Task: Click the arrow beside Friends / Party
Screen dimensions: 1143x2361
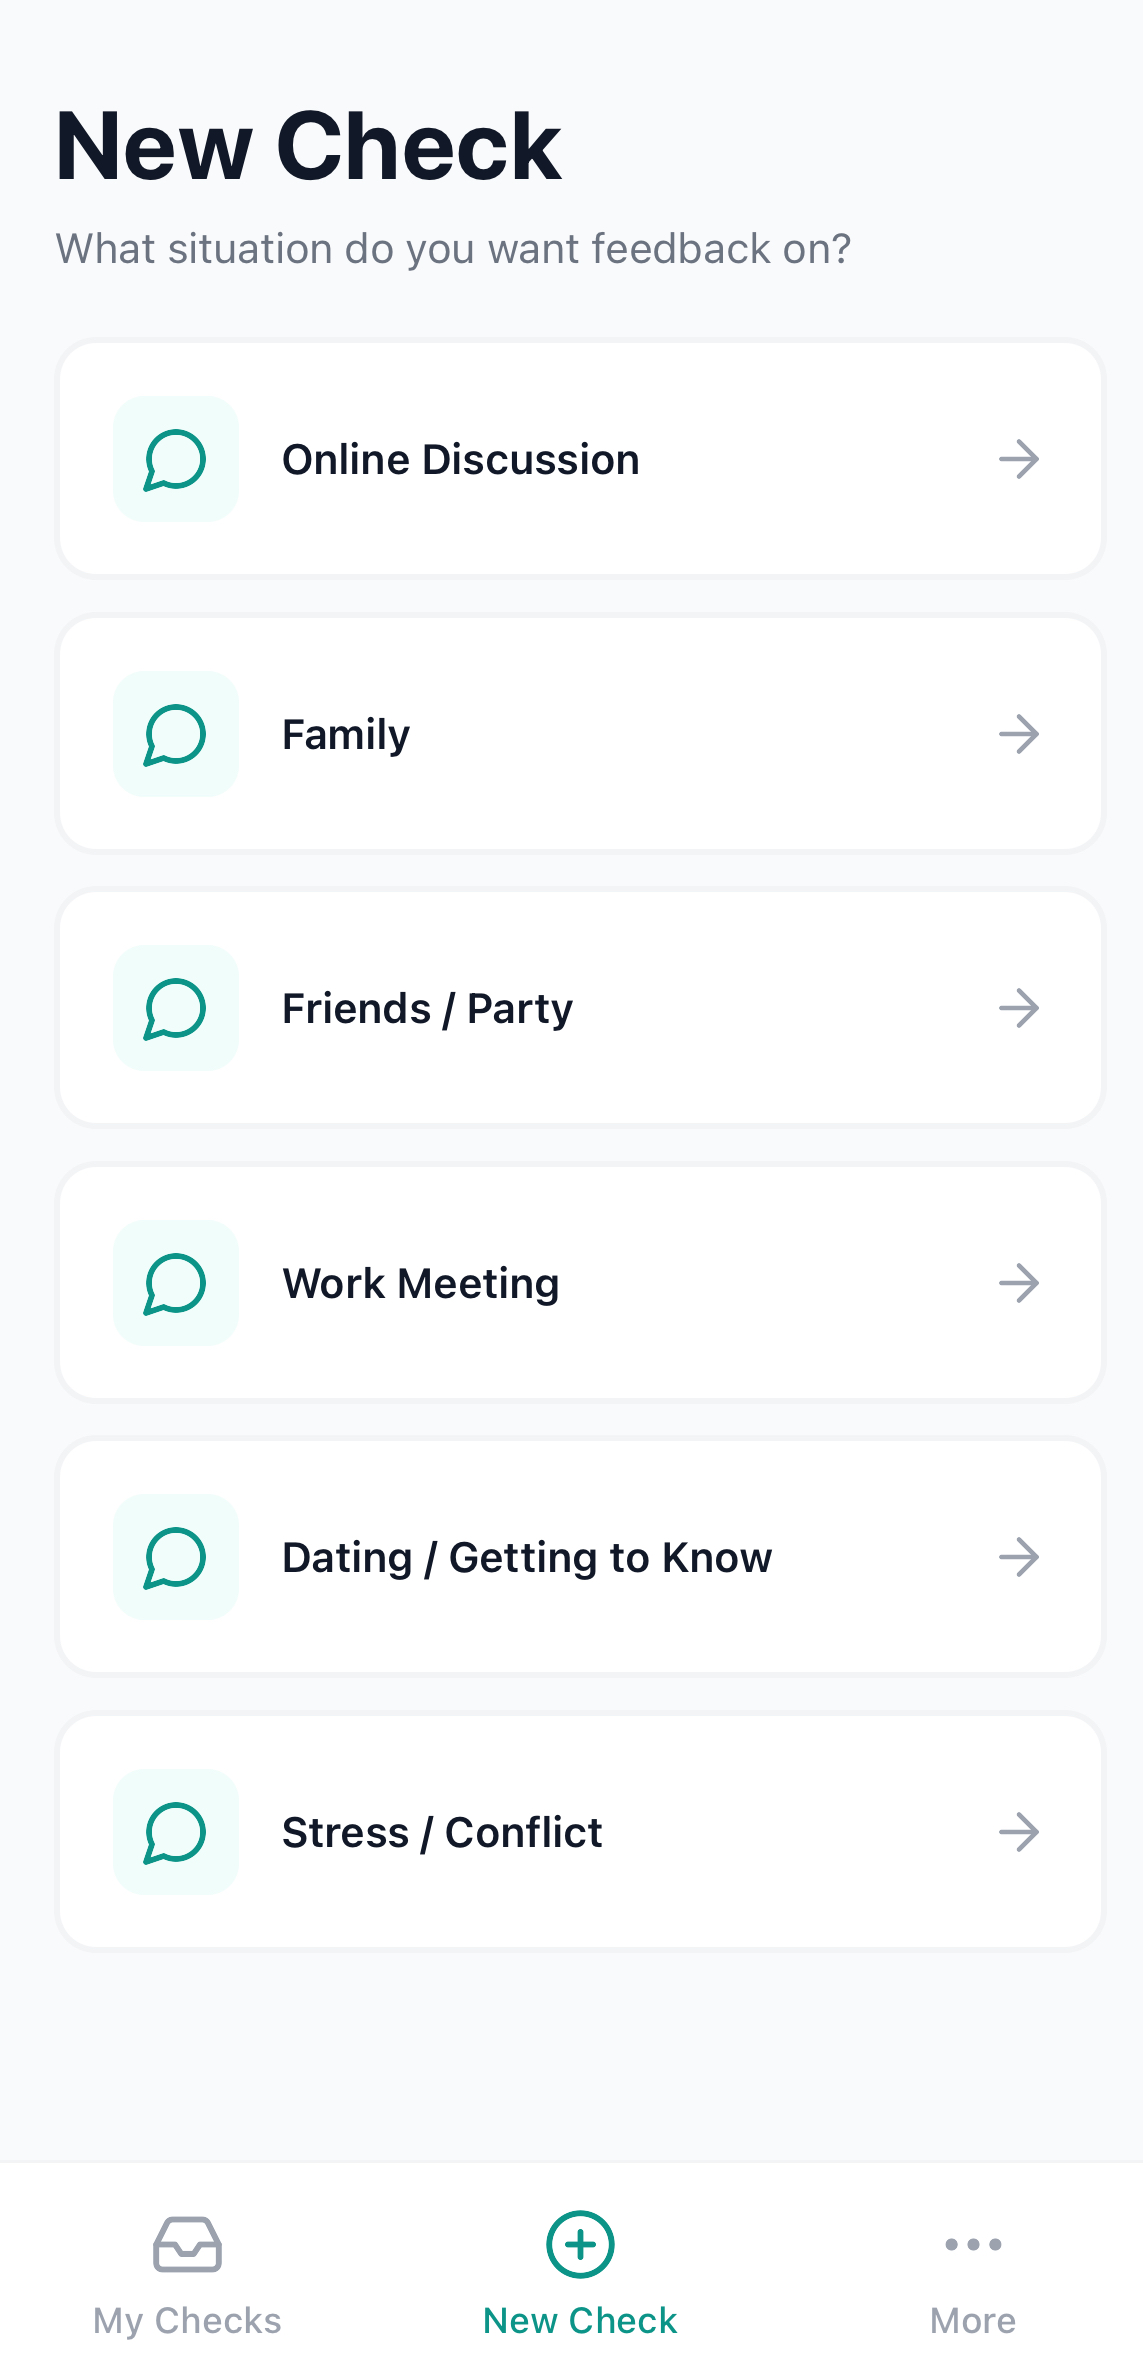Action: [x=1019, y=1008]
